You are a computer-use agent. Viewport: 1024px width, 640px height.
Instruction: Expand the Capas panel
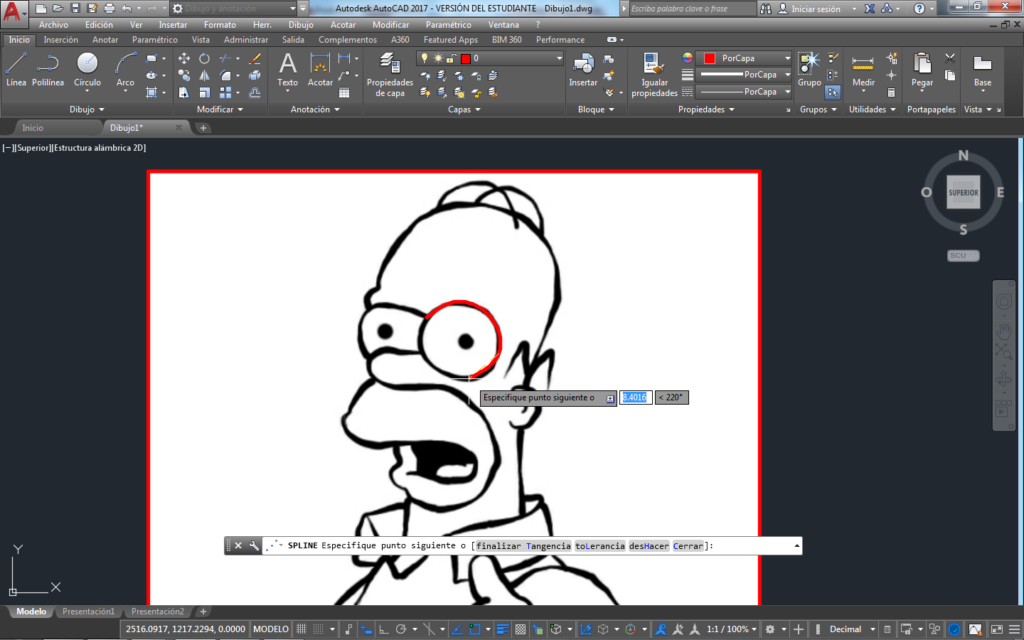464,110
